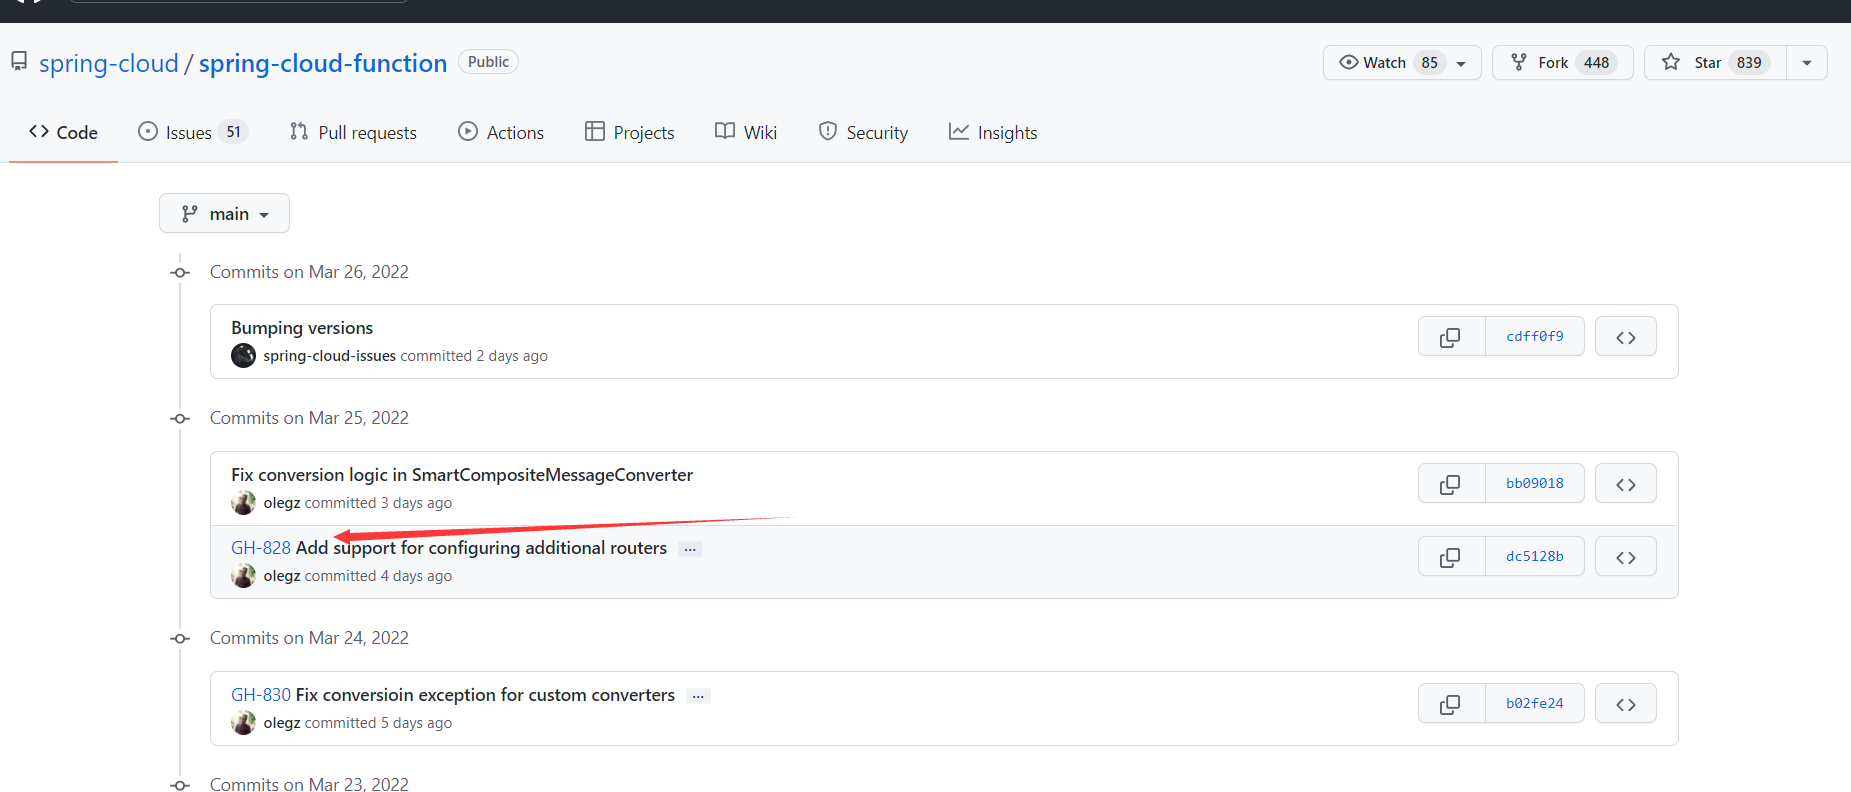Switch to the Code tab
Image resolution: width=1851 pixels, height=792 pixels.
click(x=63, y=133)
